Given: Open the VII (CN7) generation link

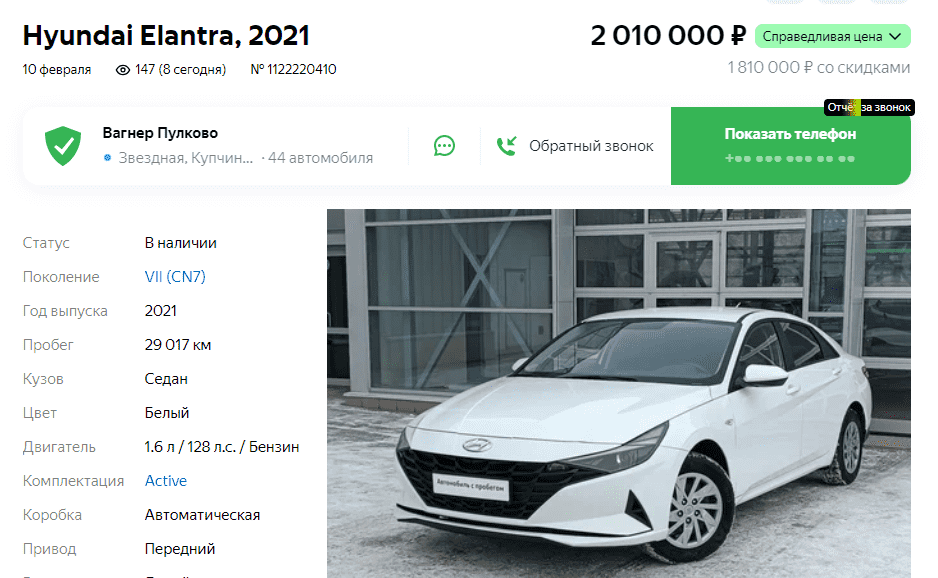Looking at the screenshot, I should click(x=175, y=276).
